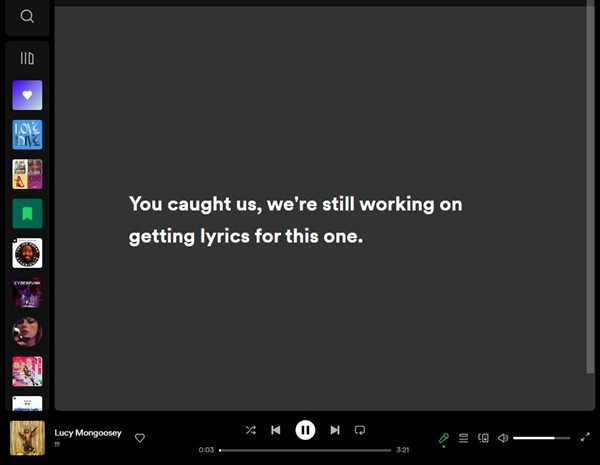Open the pink album cover in the sidebar
Image resolution: width=600 pixels, height=465 pixels.
[27, 372]
